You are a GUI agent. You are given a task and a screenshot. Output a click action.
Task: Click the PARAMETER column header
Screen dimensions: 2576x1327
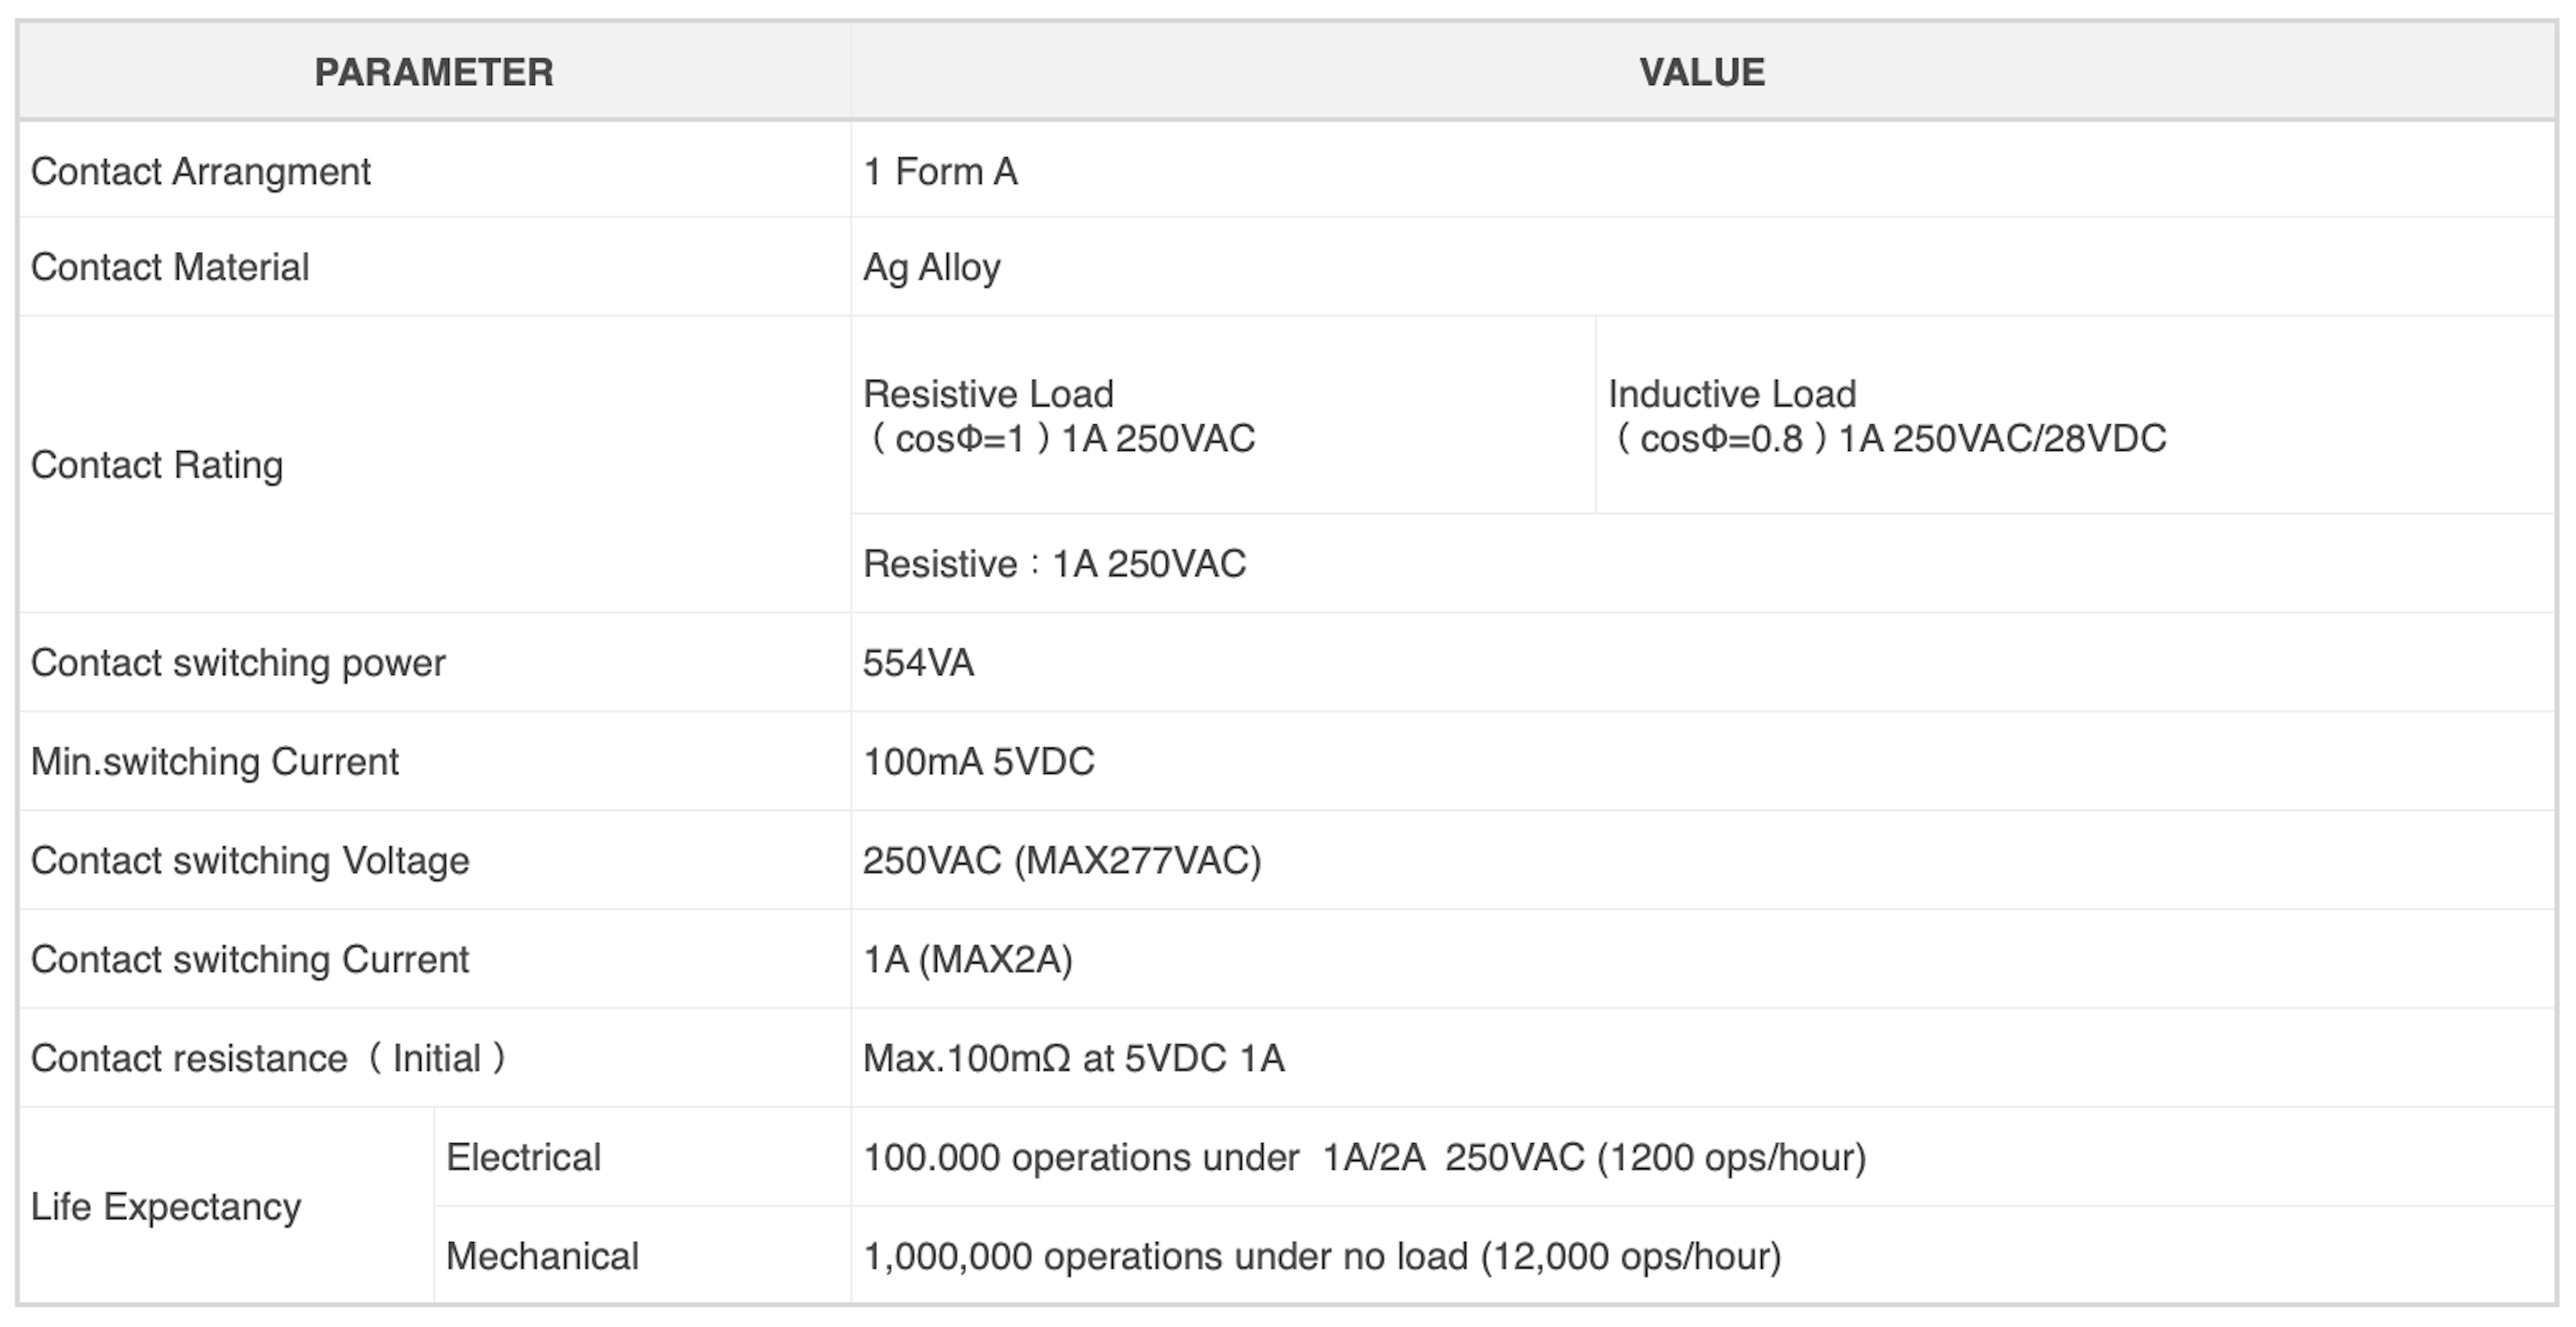point(434,72)
